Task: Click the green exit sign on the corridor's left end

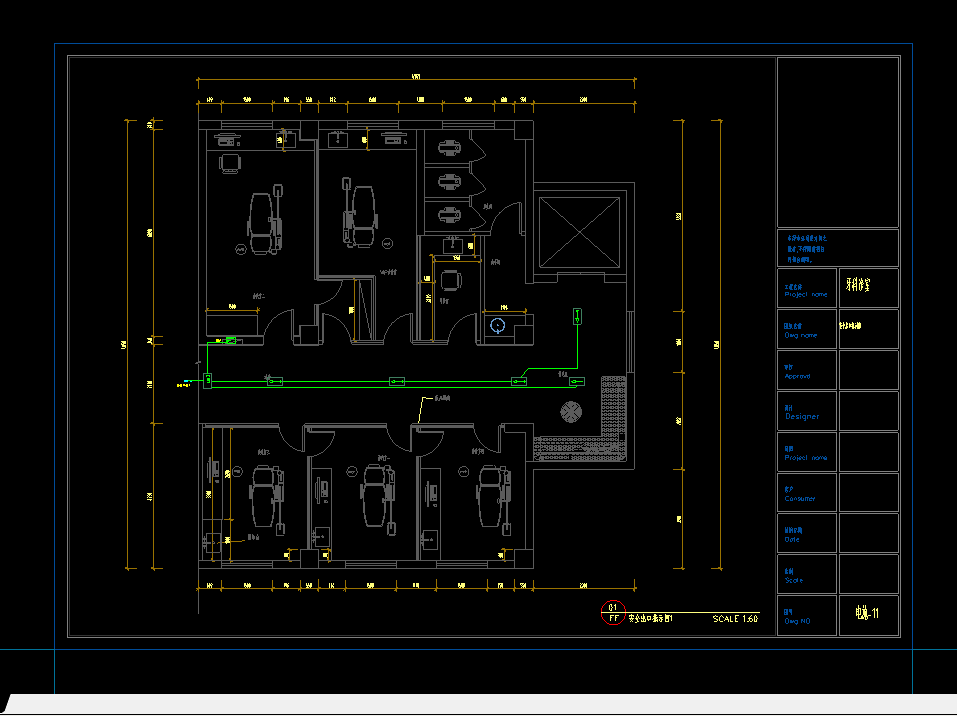Action: click(207, 380)
